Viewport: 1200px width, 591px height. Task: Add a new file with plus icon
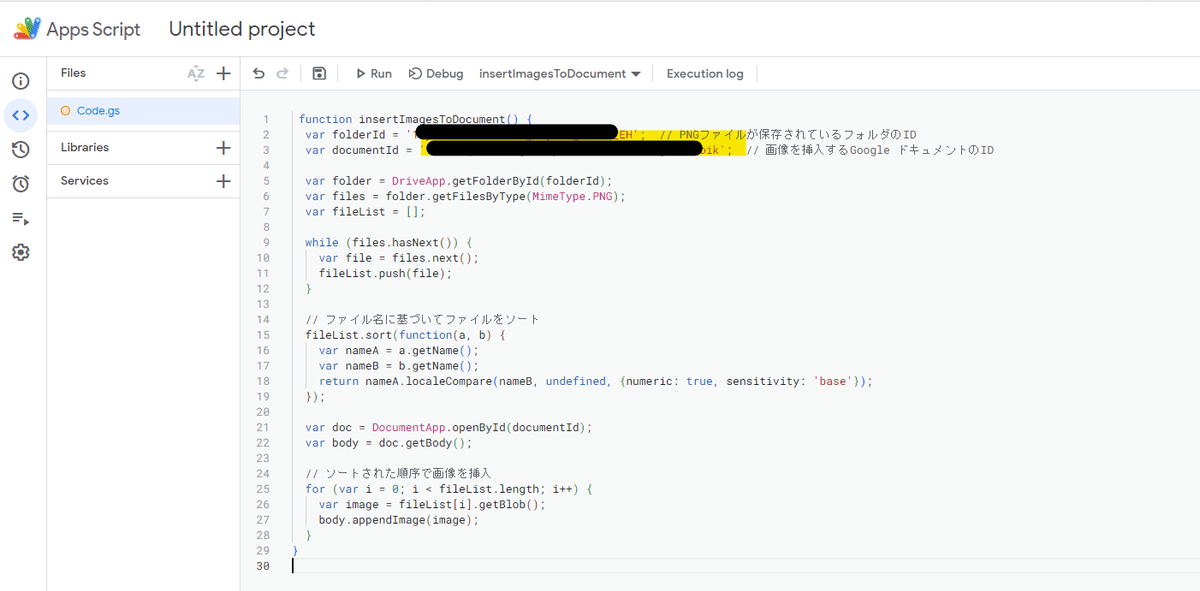tap(223, 73)
